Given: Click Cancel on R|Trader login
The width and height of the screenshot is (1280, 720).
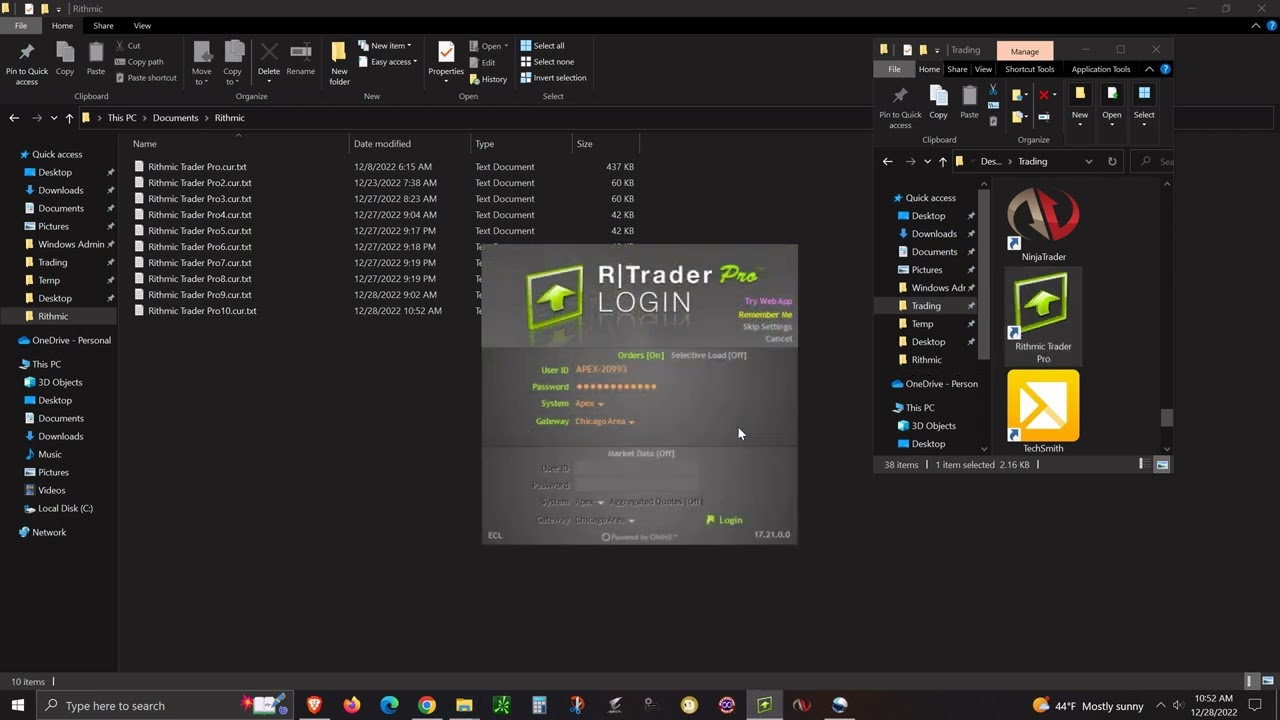Looking at the screenshot, I should [778, 339].
